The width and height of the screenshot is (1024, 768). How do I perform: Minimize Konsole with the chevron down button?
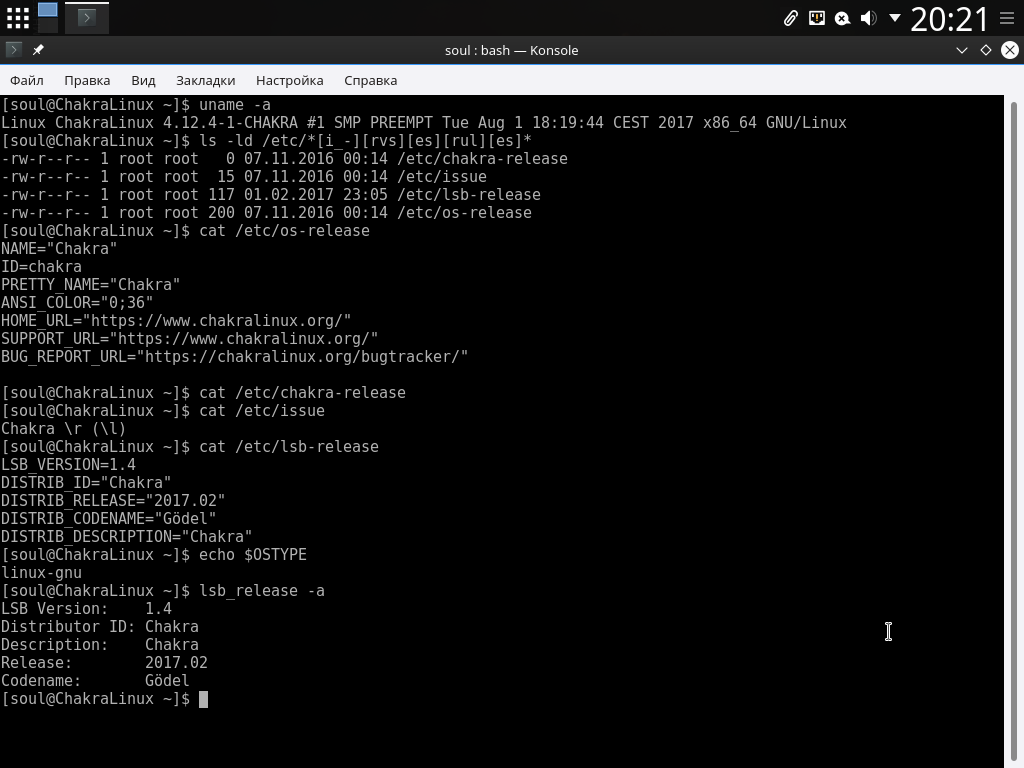tap(961, 50)
